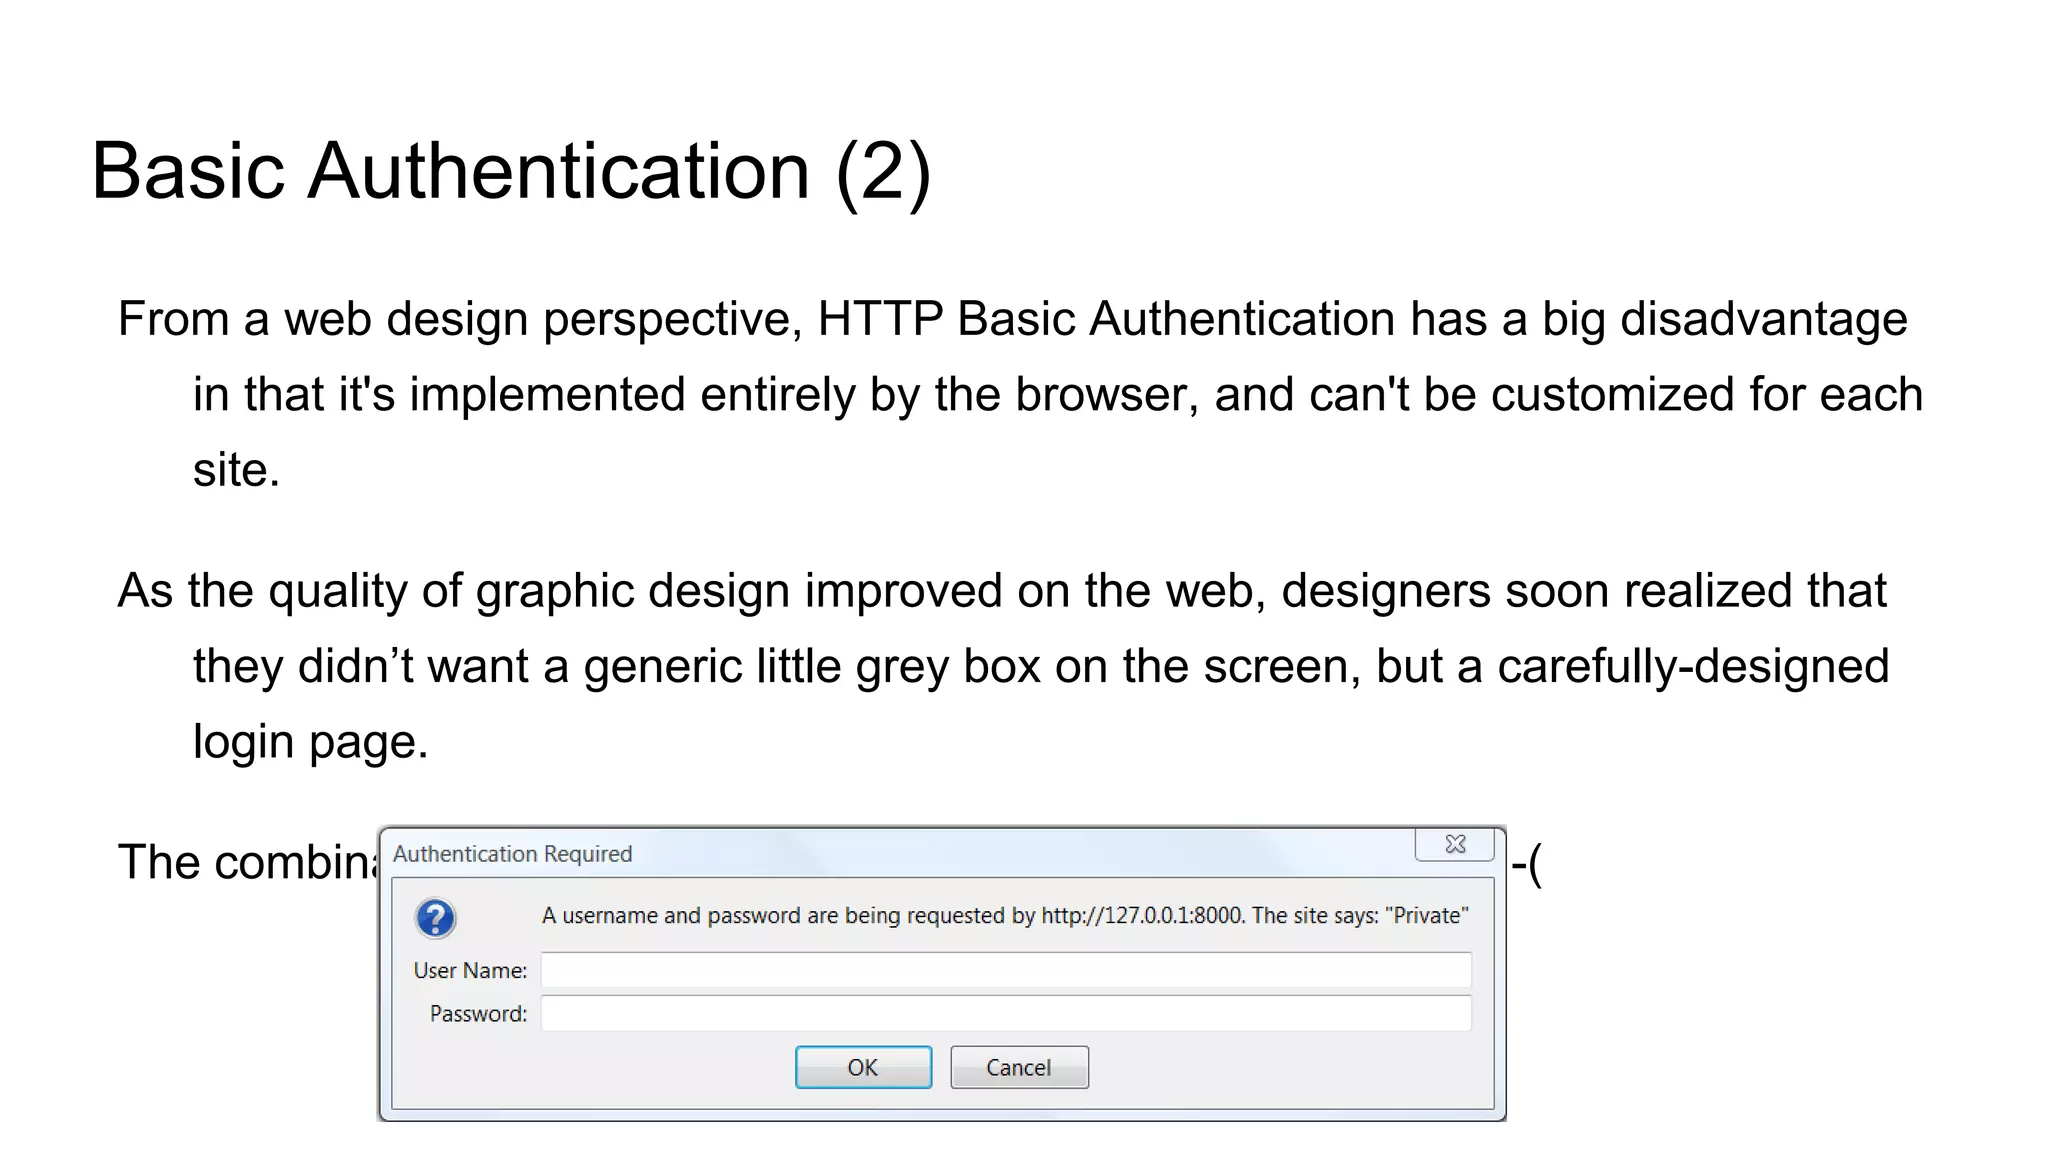
Task: Click the quoted "Private" realm text
Action: (1426, 916)
